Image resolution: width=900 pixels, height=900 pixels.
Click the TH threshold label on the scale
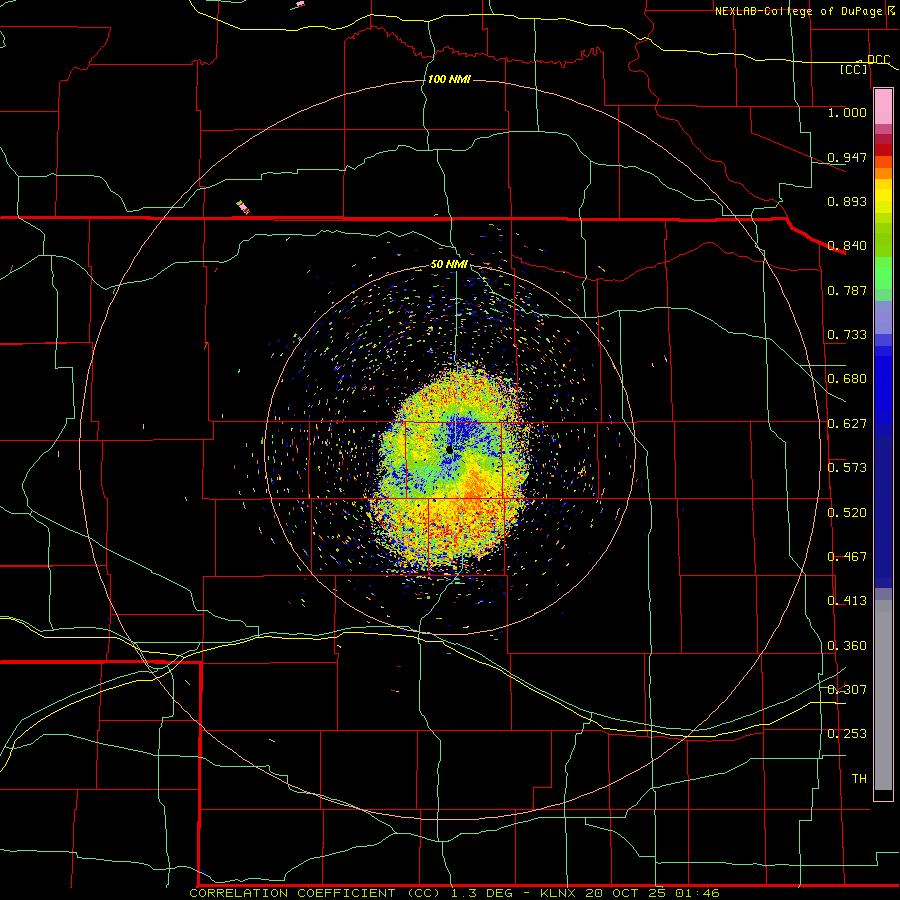[859, 779]
